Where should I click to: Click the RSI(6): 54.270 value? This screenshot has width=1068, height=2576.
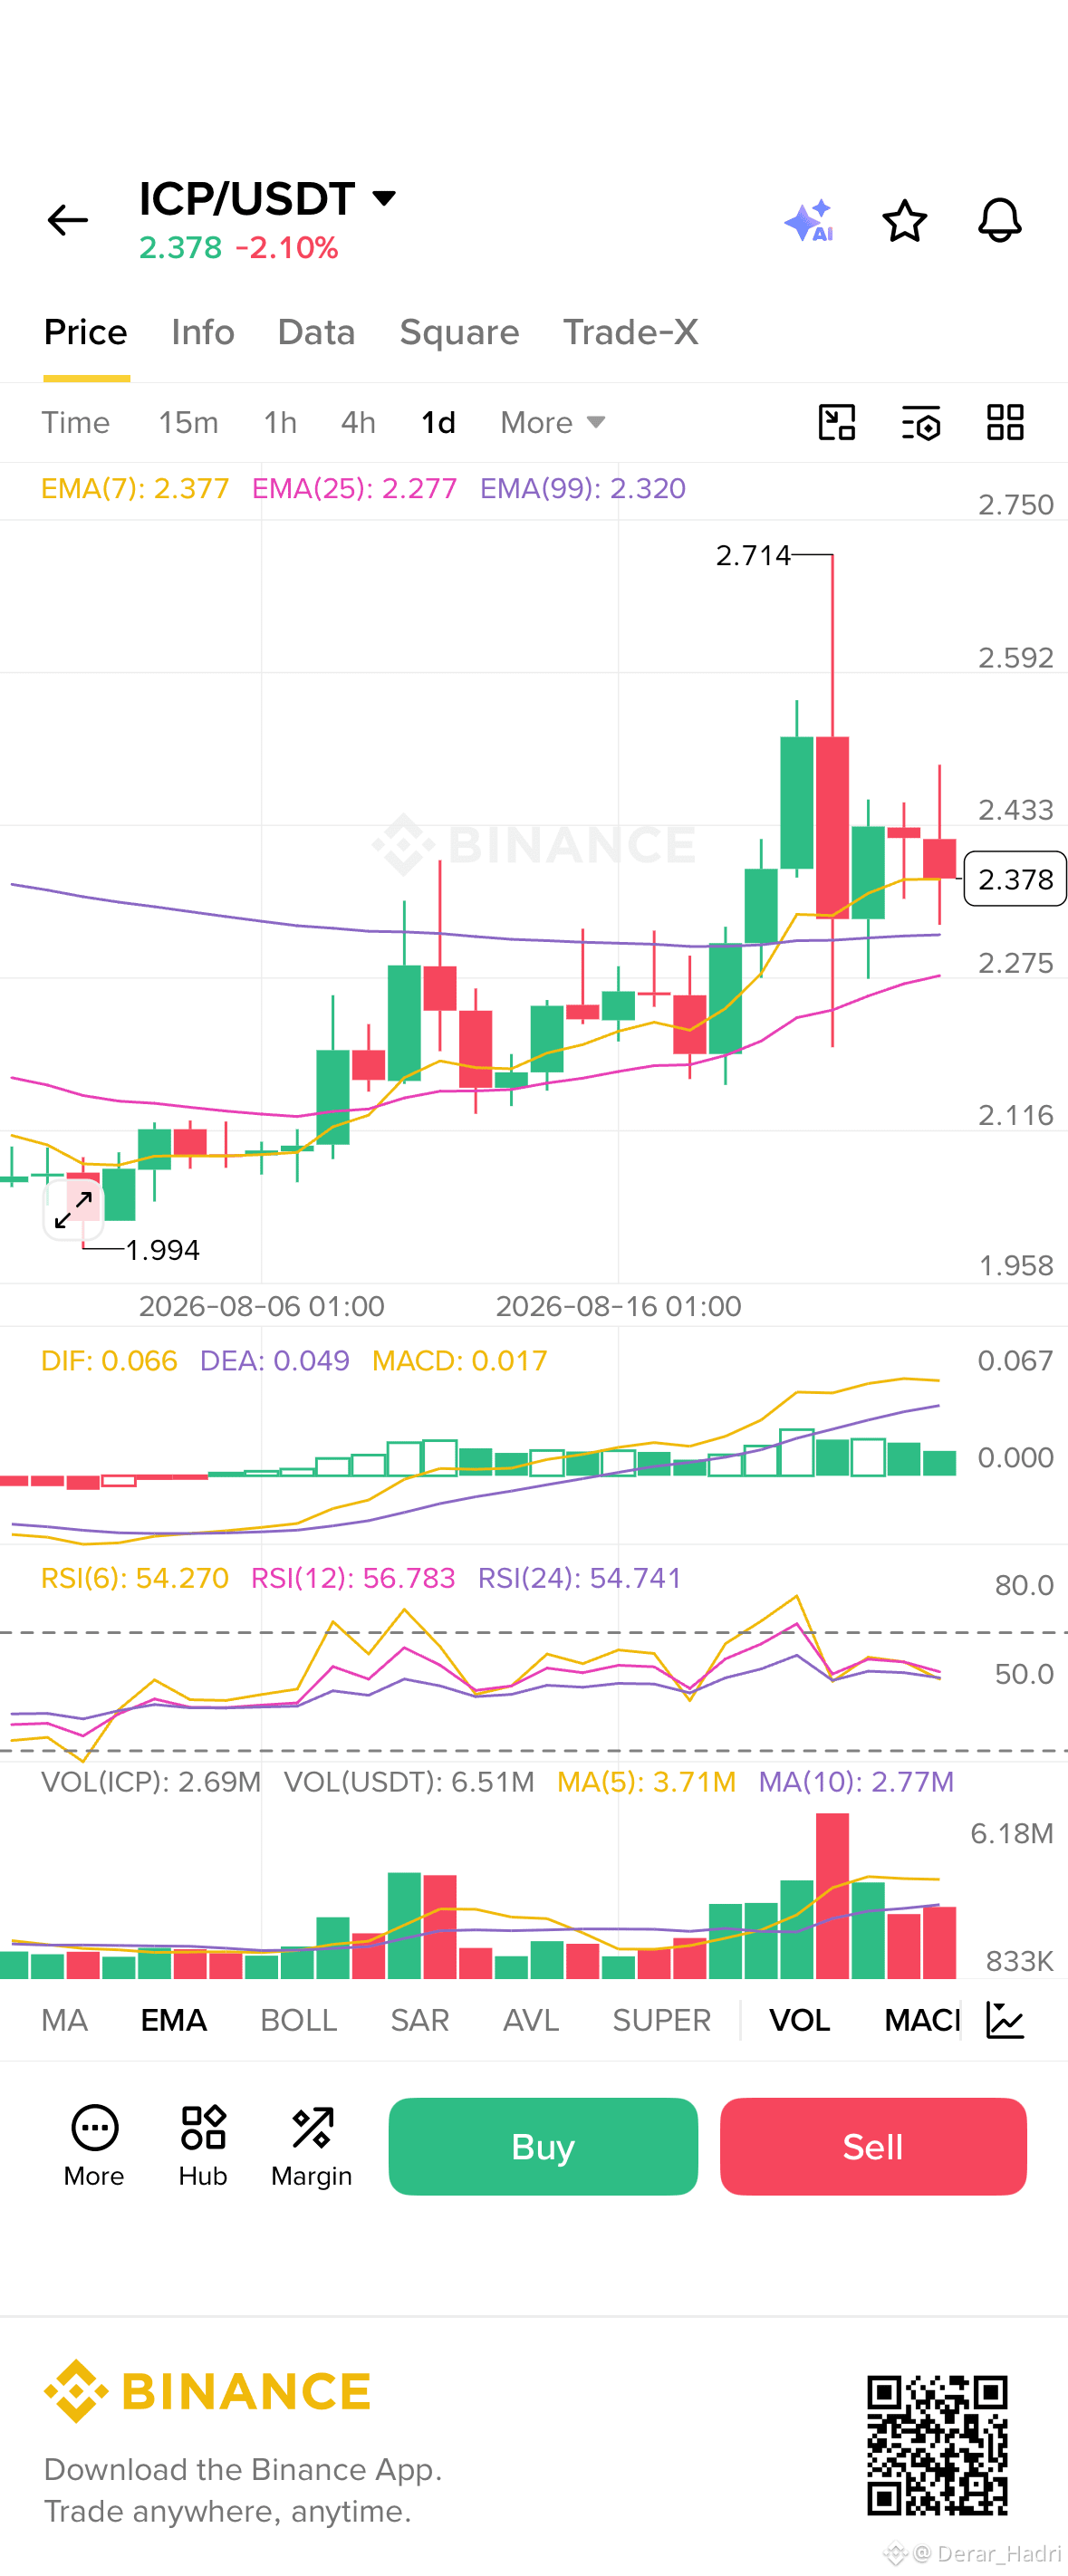[x=135, y=1578]
